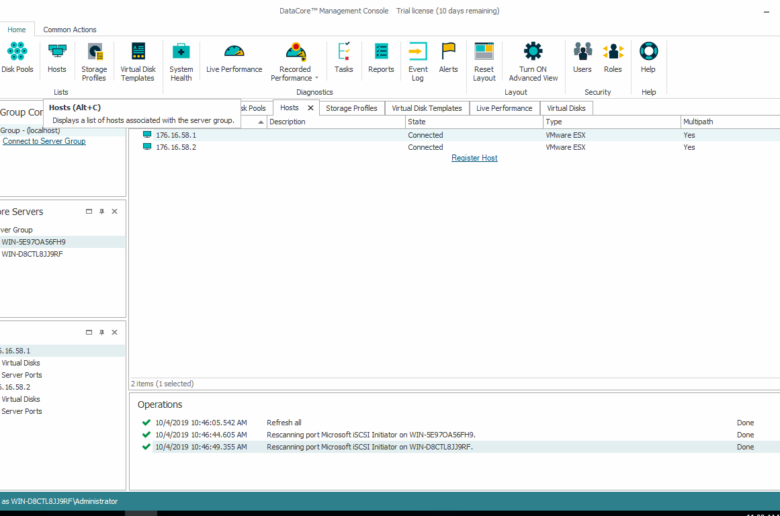The height and width of the screenshot is (516, 780).
Task: Check System Health
Action: pos(181,62)
